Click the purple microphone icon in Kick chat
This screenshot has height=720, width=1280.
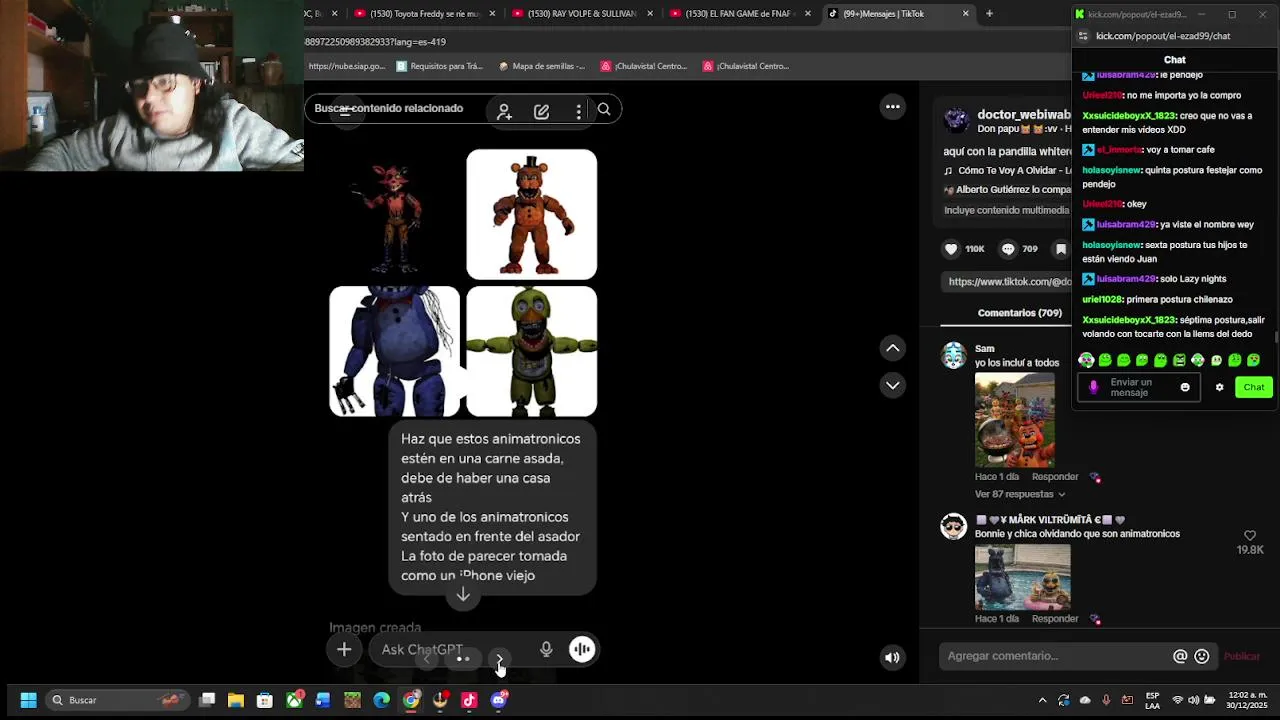(1093, 387)
